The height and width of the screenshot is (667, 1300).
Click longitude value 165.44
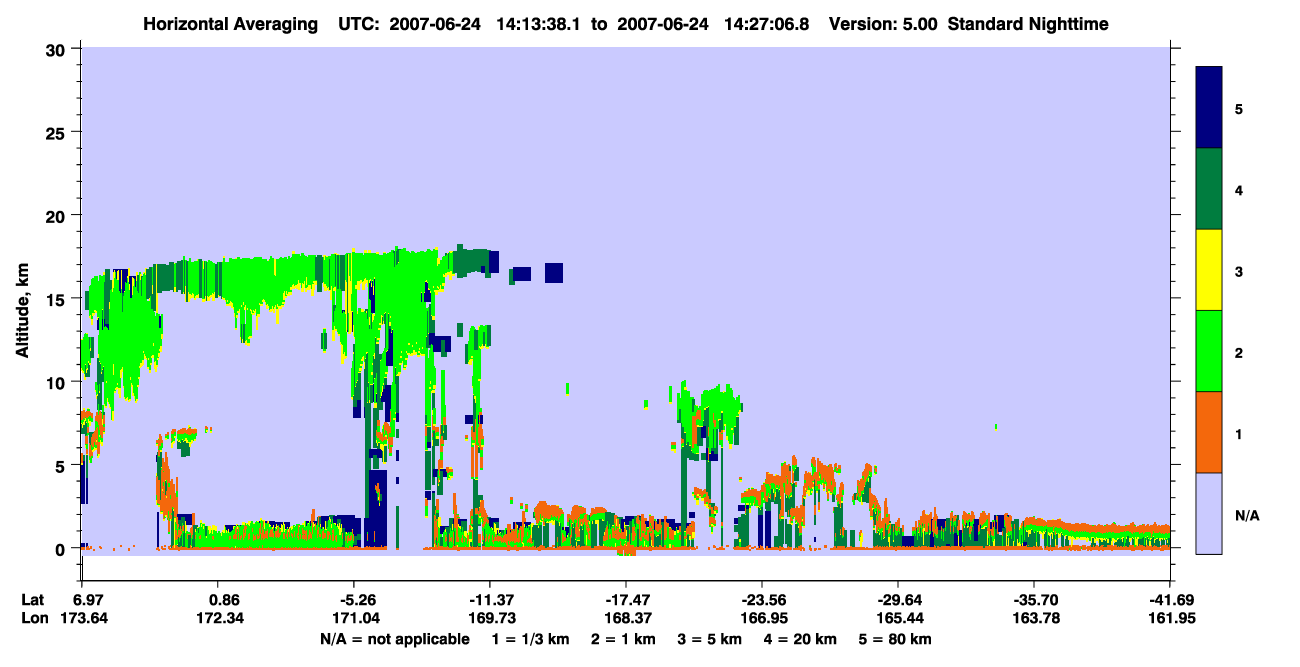(x=898, y=618)
